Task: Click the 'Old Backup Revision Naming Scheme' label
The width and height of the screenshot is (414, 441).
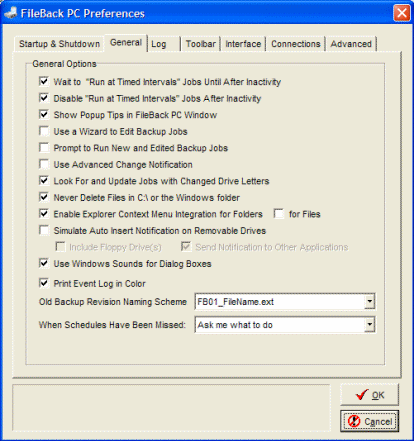Action: [113, 302]
